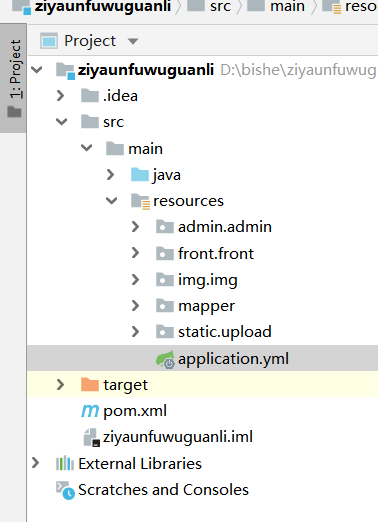
Task: Select the External Libraries label
Action: [x=140, y=463]
